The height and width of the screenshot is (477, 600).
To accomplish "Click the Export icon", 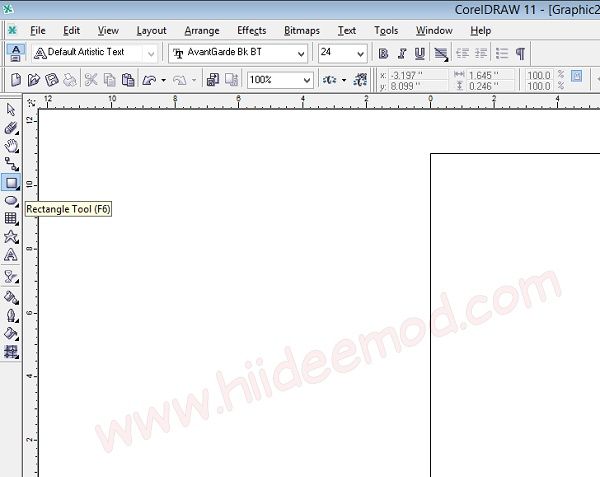I will click(x=232, y=80).
